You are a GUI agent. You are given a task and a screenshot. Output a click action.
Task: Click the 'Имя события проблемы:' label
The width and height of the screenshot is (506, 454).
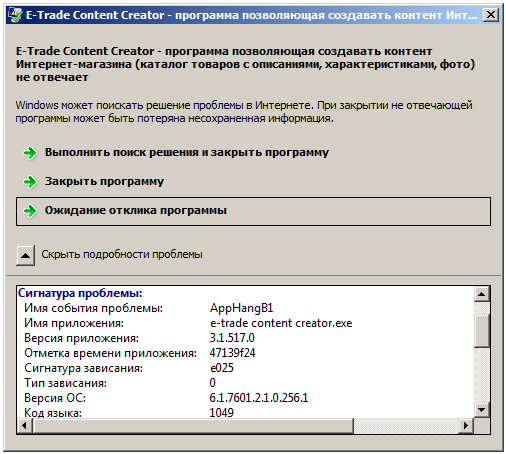(93, 308)
